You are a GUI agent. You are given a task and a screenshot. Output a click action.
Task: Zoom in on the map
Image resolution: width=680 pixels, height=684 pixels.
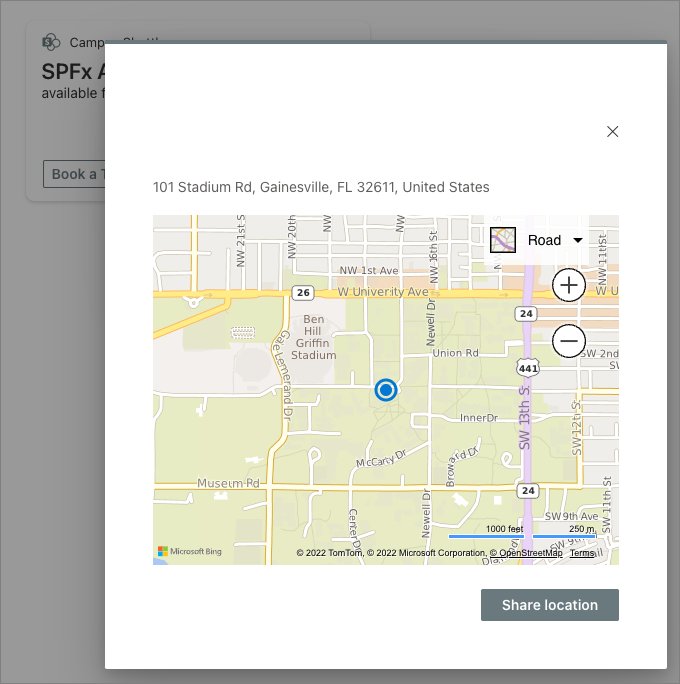point(569,285)
